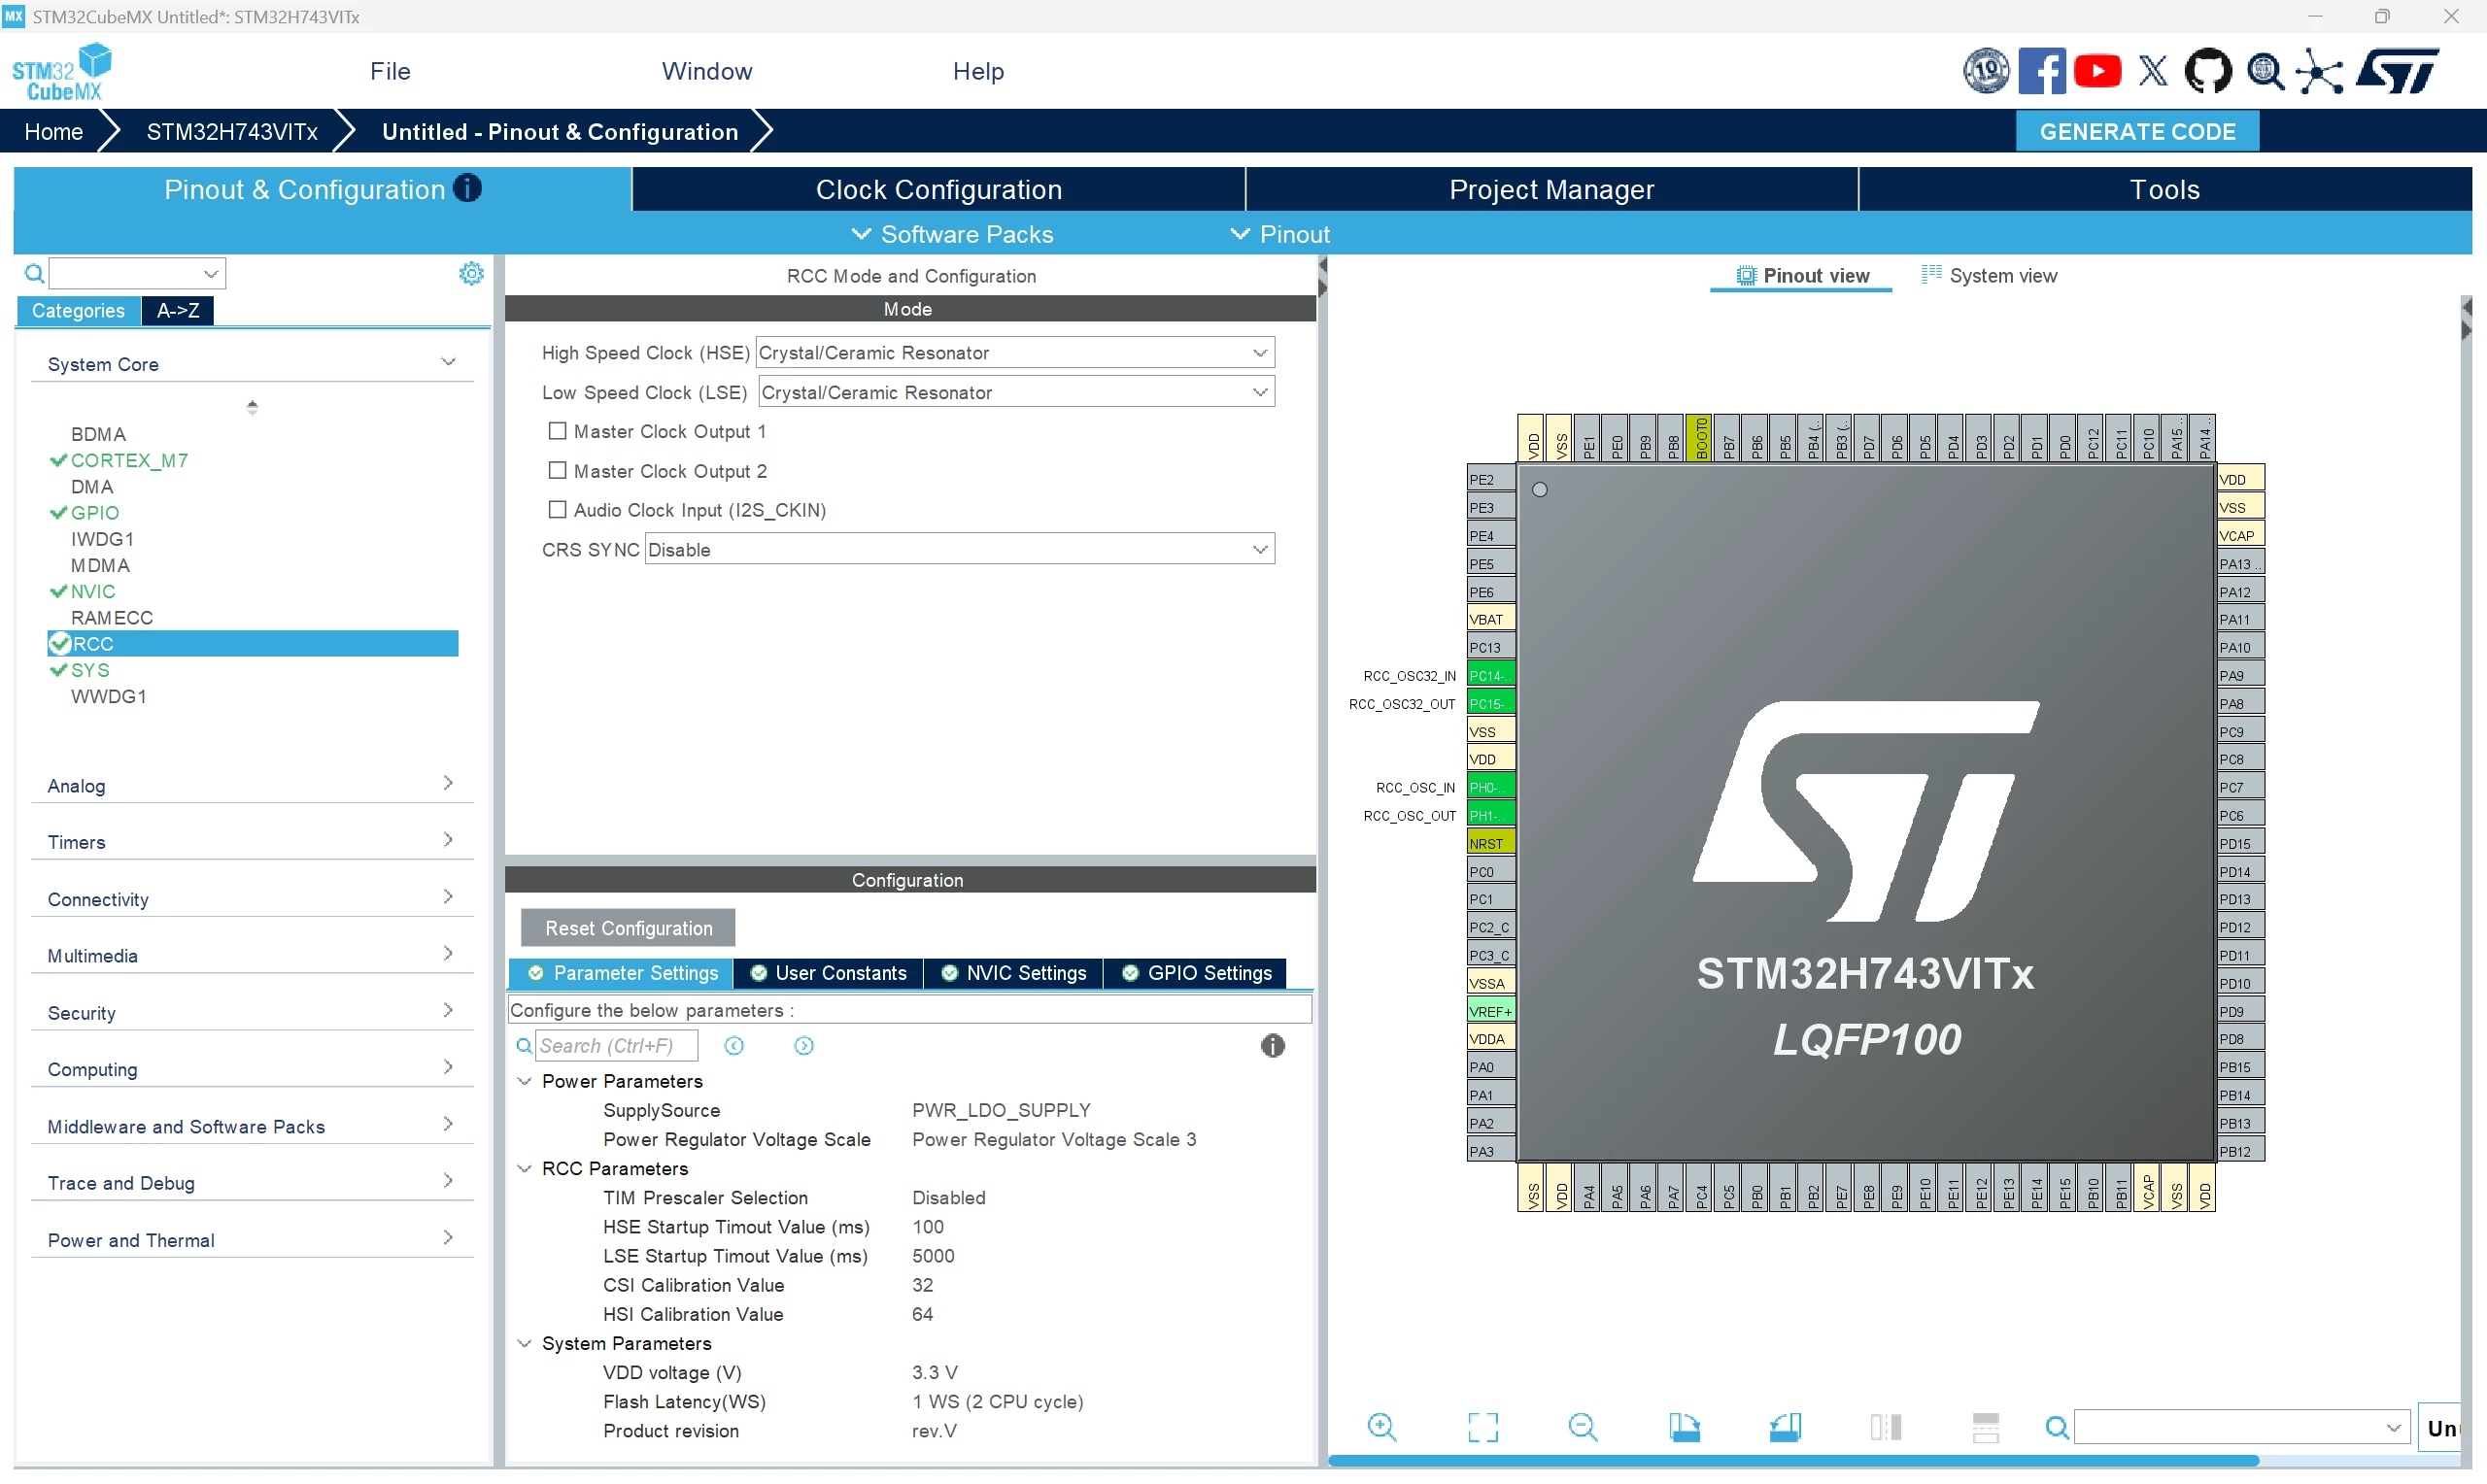Screen dimensions: 2487x1484
Task: Click the ST logo icon in header
Action: [x=2398, y=72]
